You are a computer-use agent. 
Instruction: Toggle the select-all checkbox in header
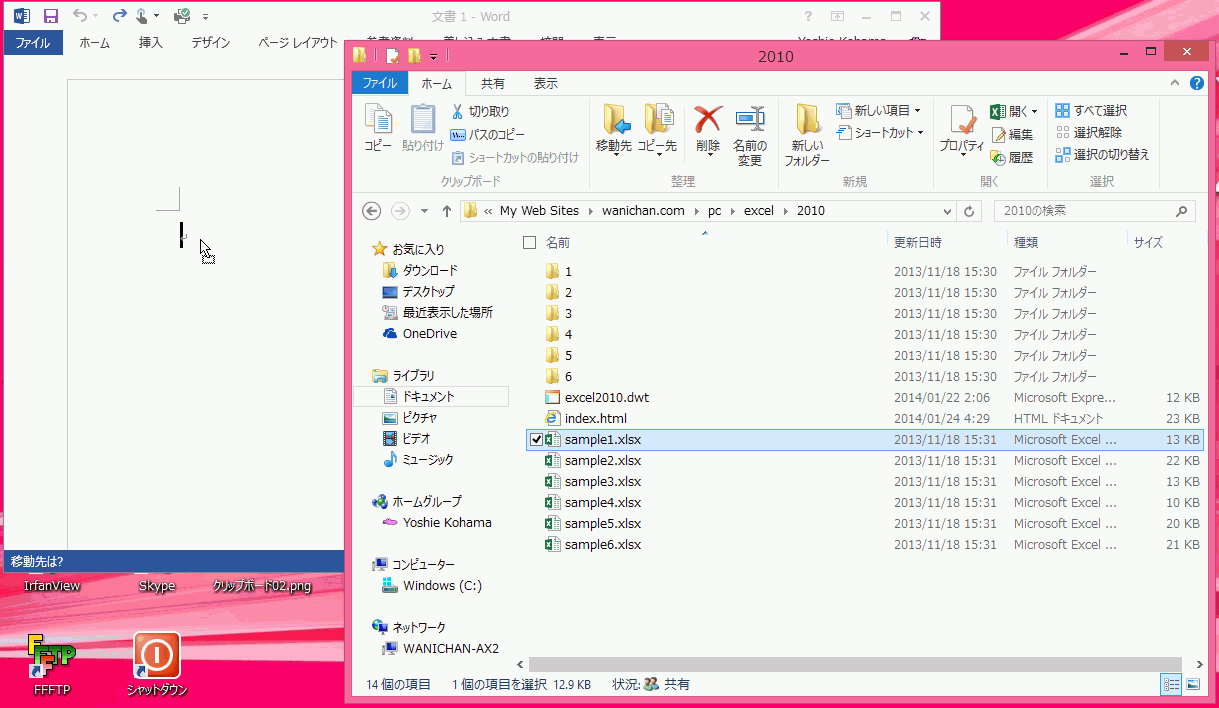click(x=530, y=243)
